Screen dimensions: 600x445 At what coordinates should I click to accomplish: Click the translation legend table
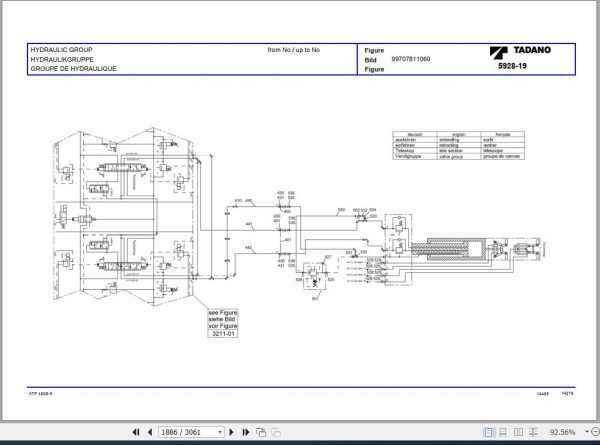pos(458,145)
